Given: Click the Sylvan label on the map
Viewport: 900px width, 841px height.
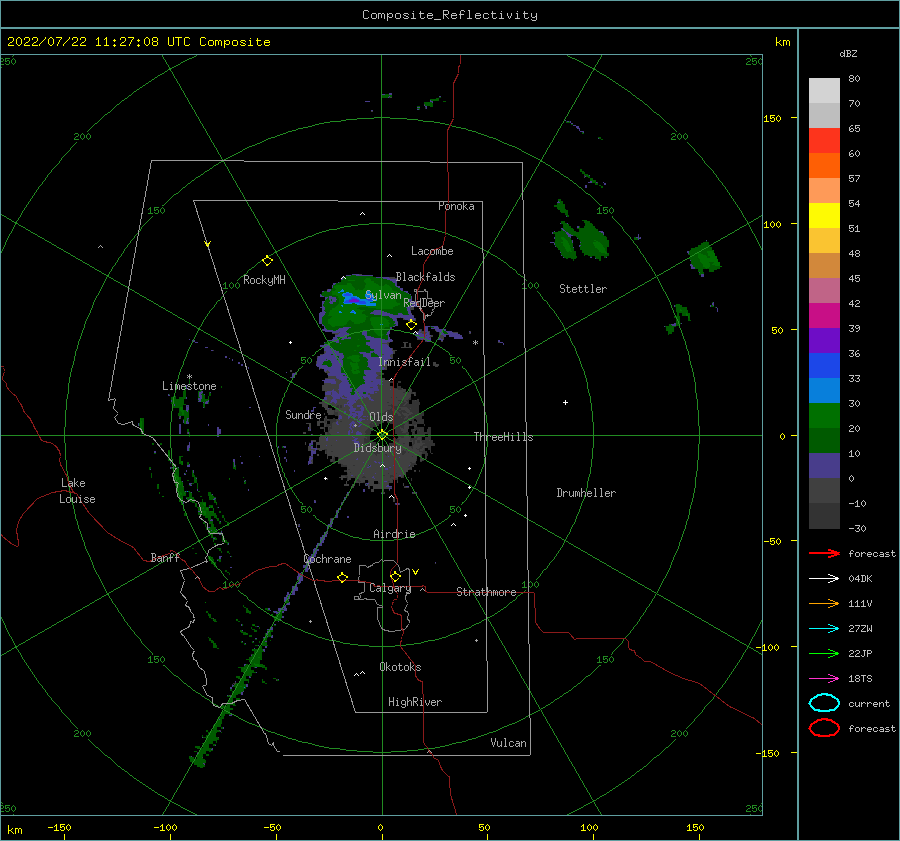Looking at the screenshot, I should (x=383, y=295).
